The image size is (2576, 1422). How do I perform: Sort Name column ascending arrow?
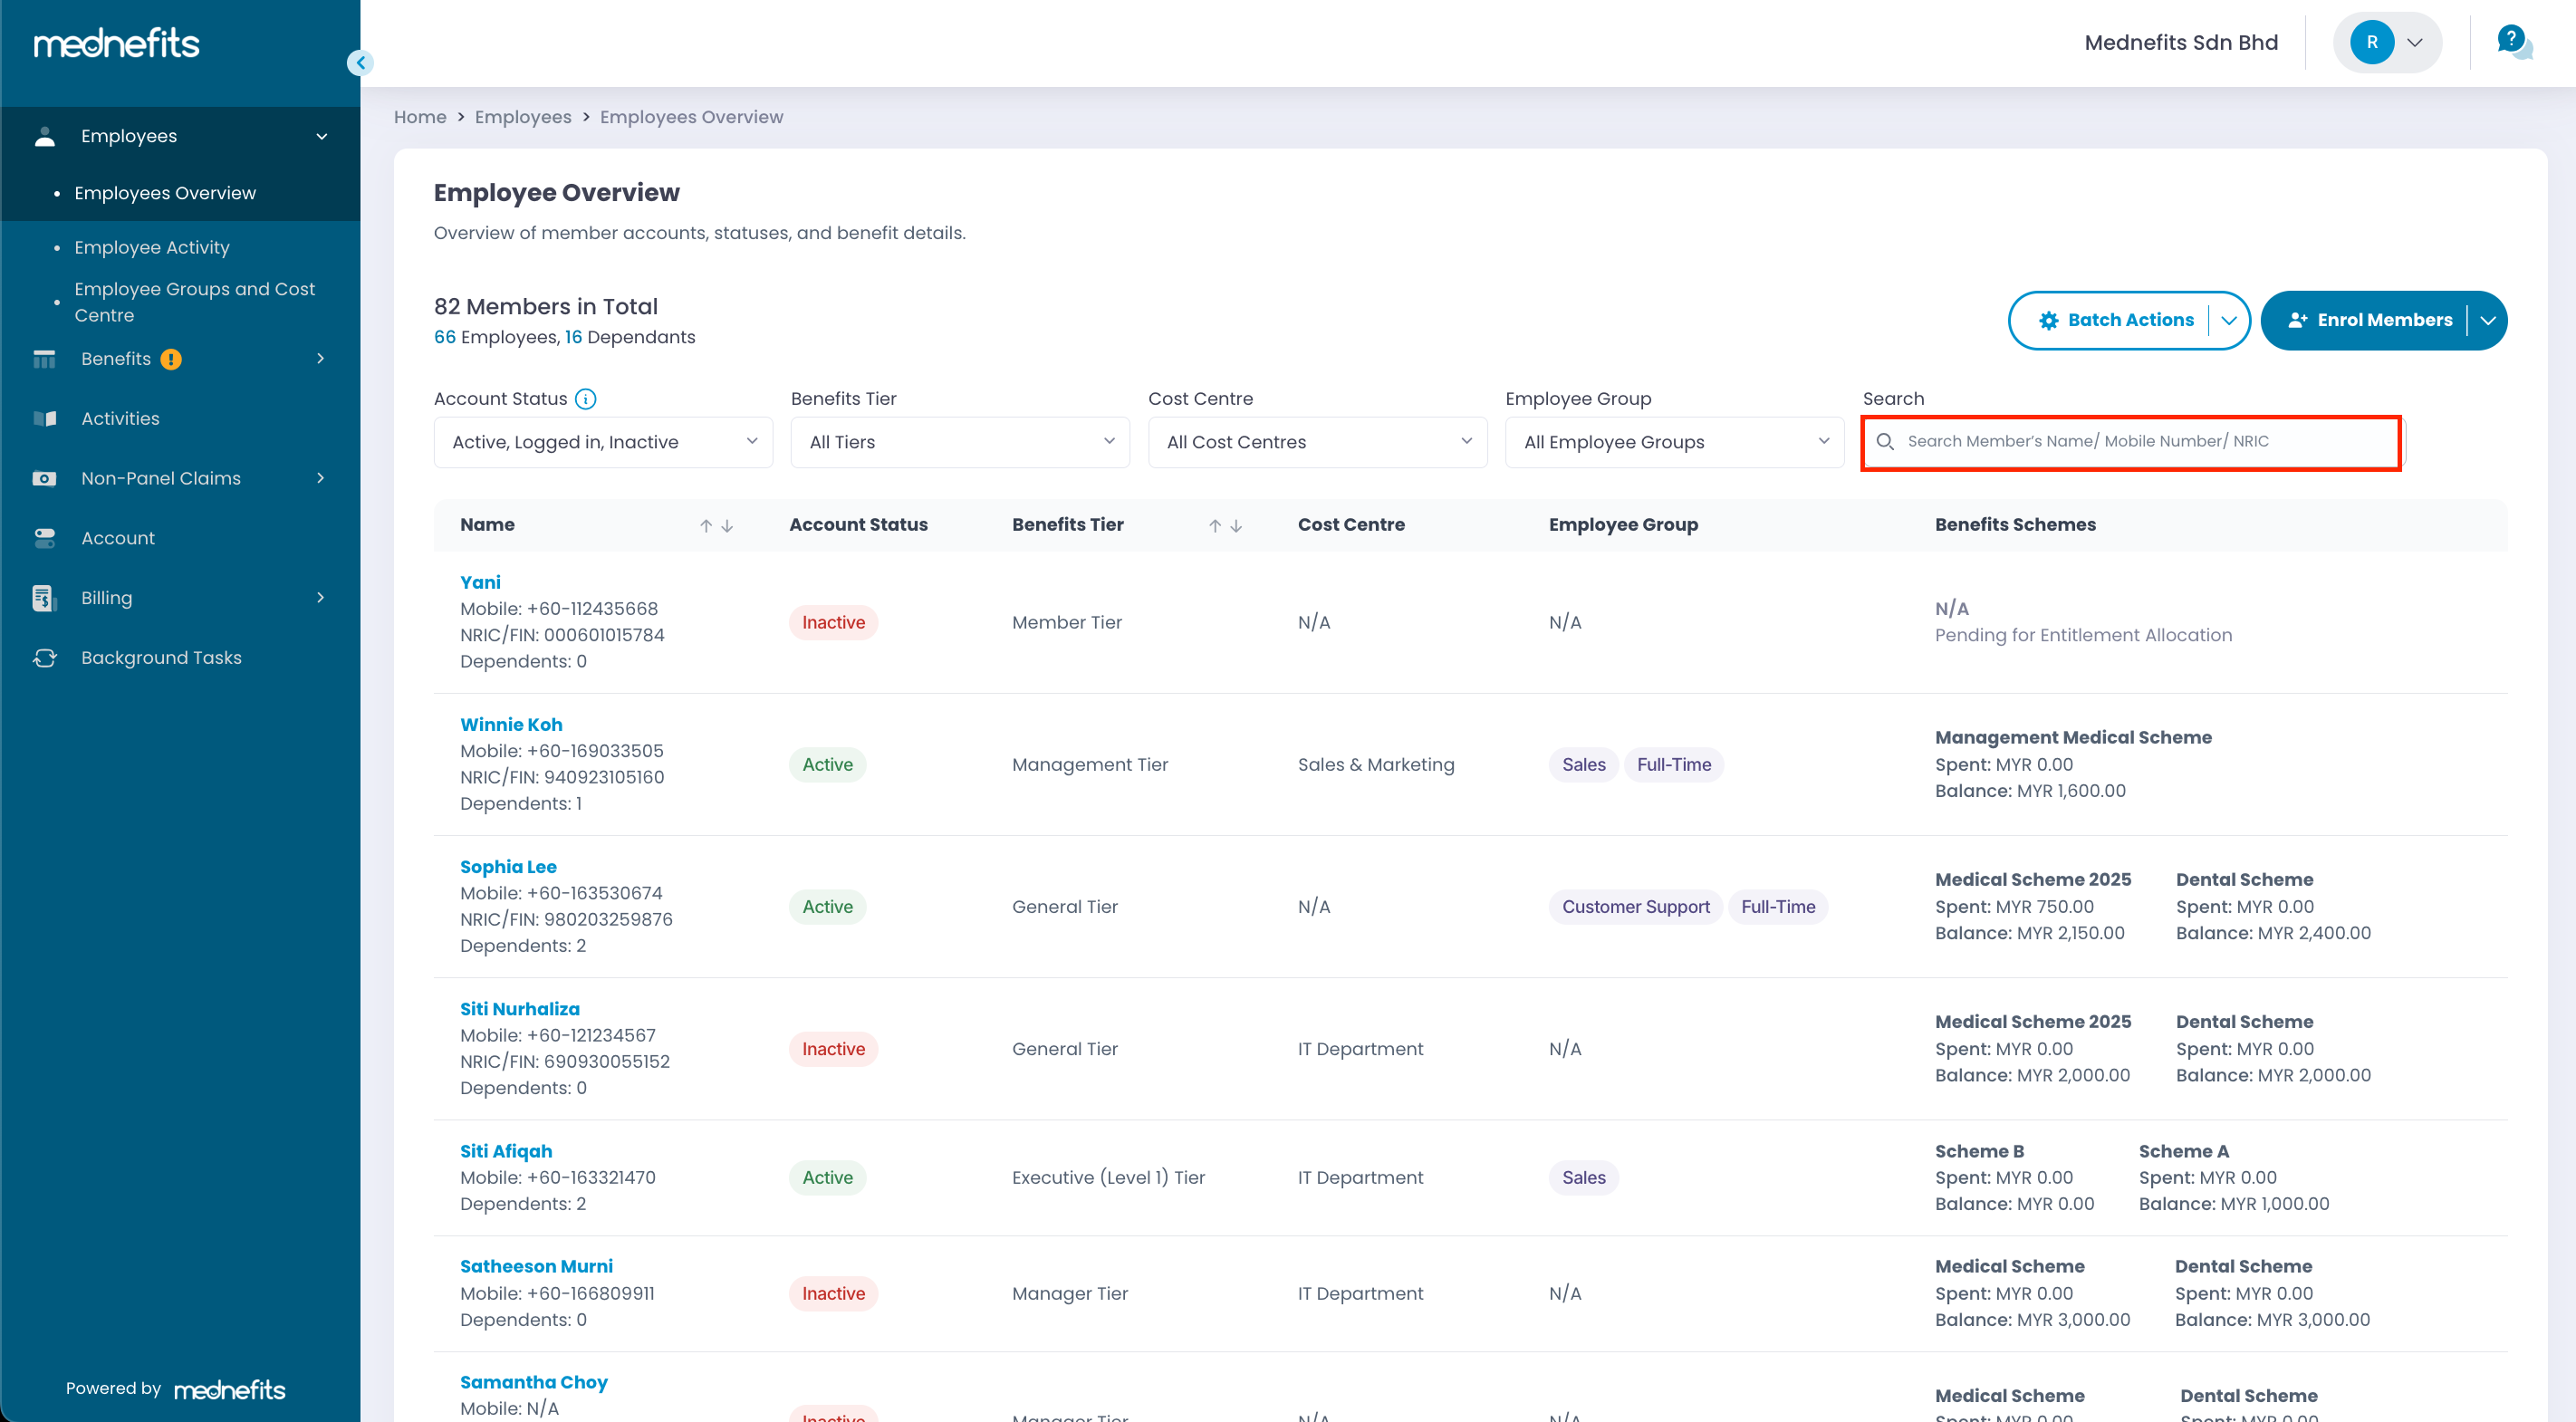tap(706, 526)
